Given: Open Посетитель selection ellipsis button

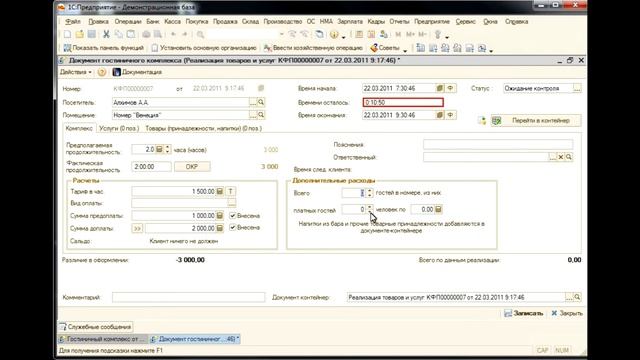Looking at the screenshot, I should (x=253, y=102).
